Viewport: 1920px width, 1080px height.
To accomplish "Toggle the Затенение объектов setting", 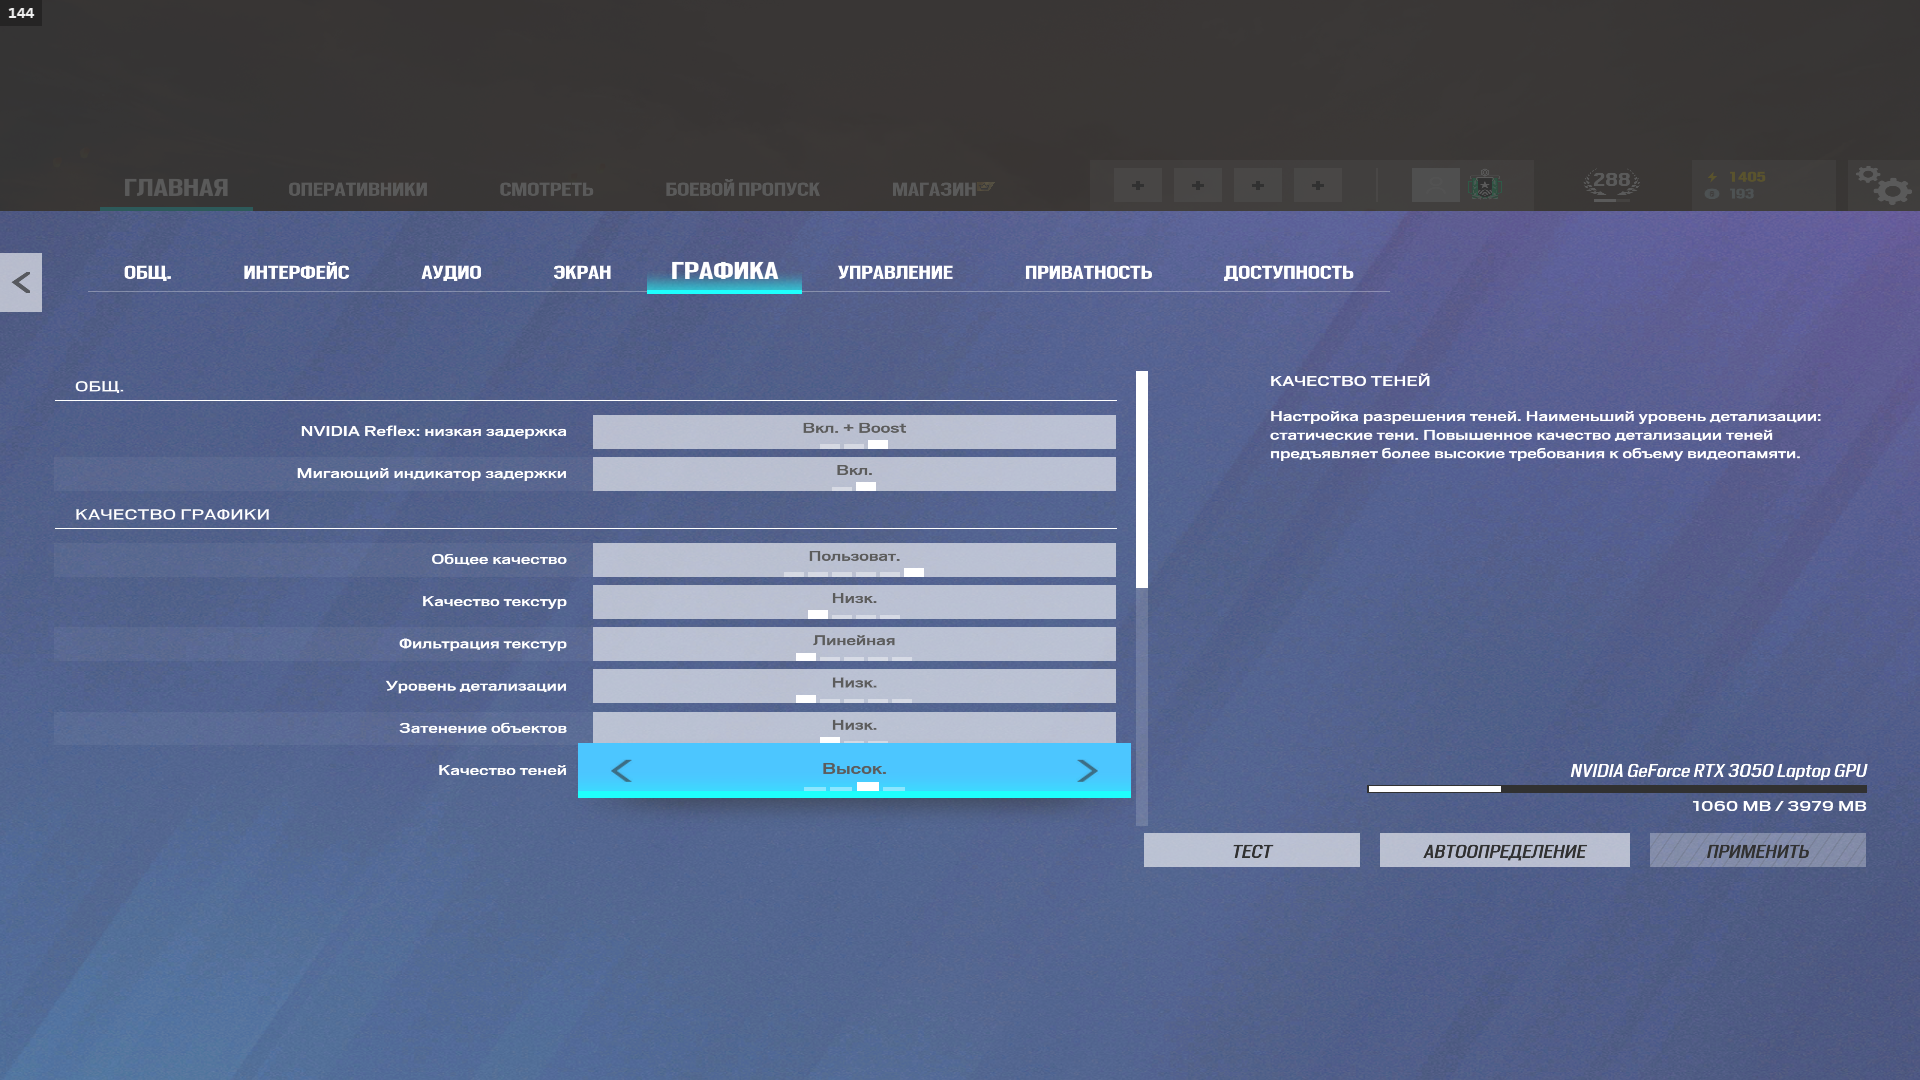I will 853,727.
